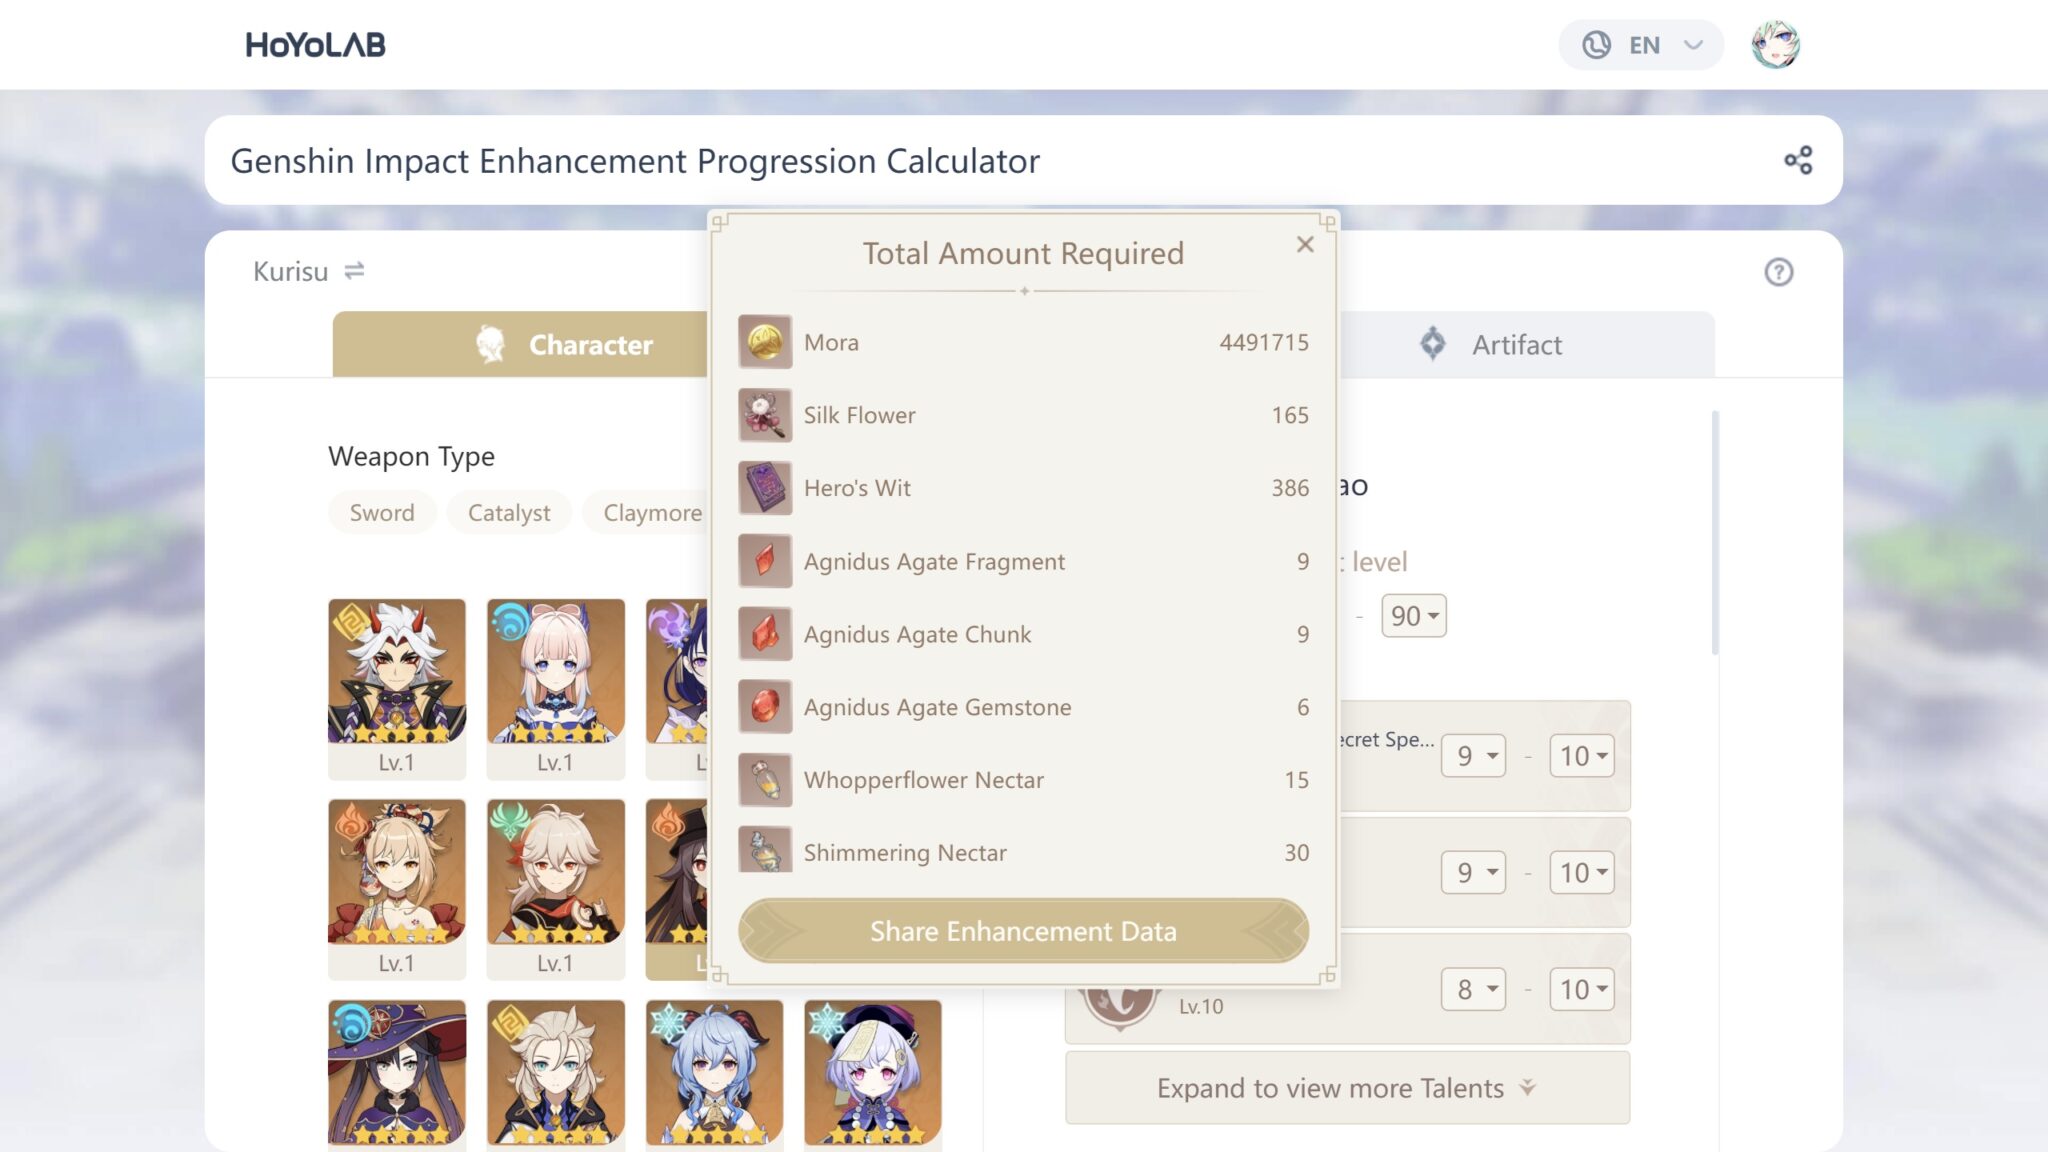Click Share Enhancement Data button
Viewport: 2048px width, 1152px height.
click(1023, 930)
